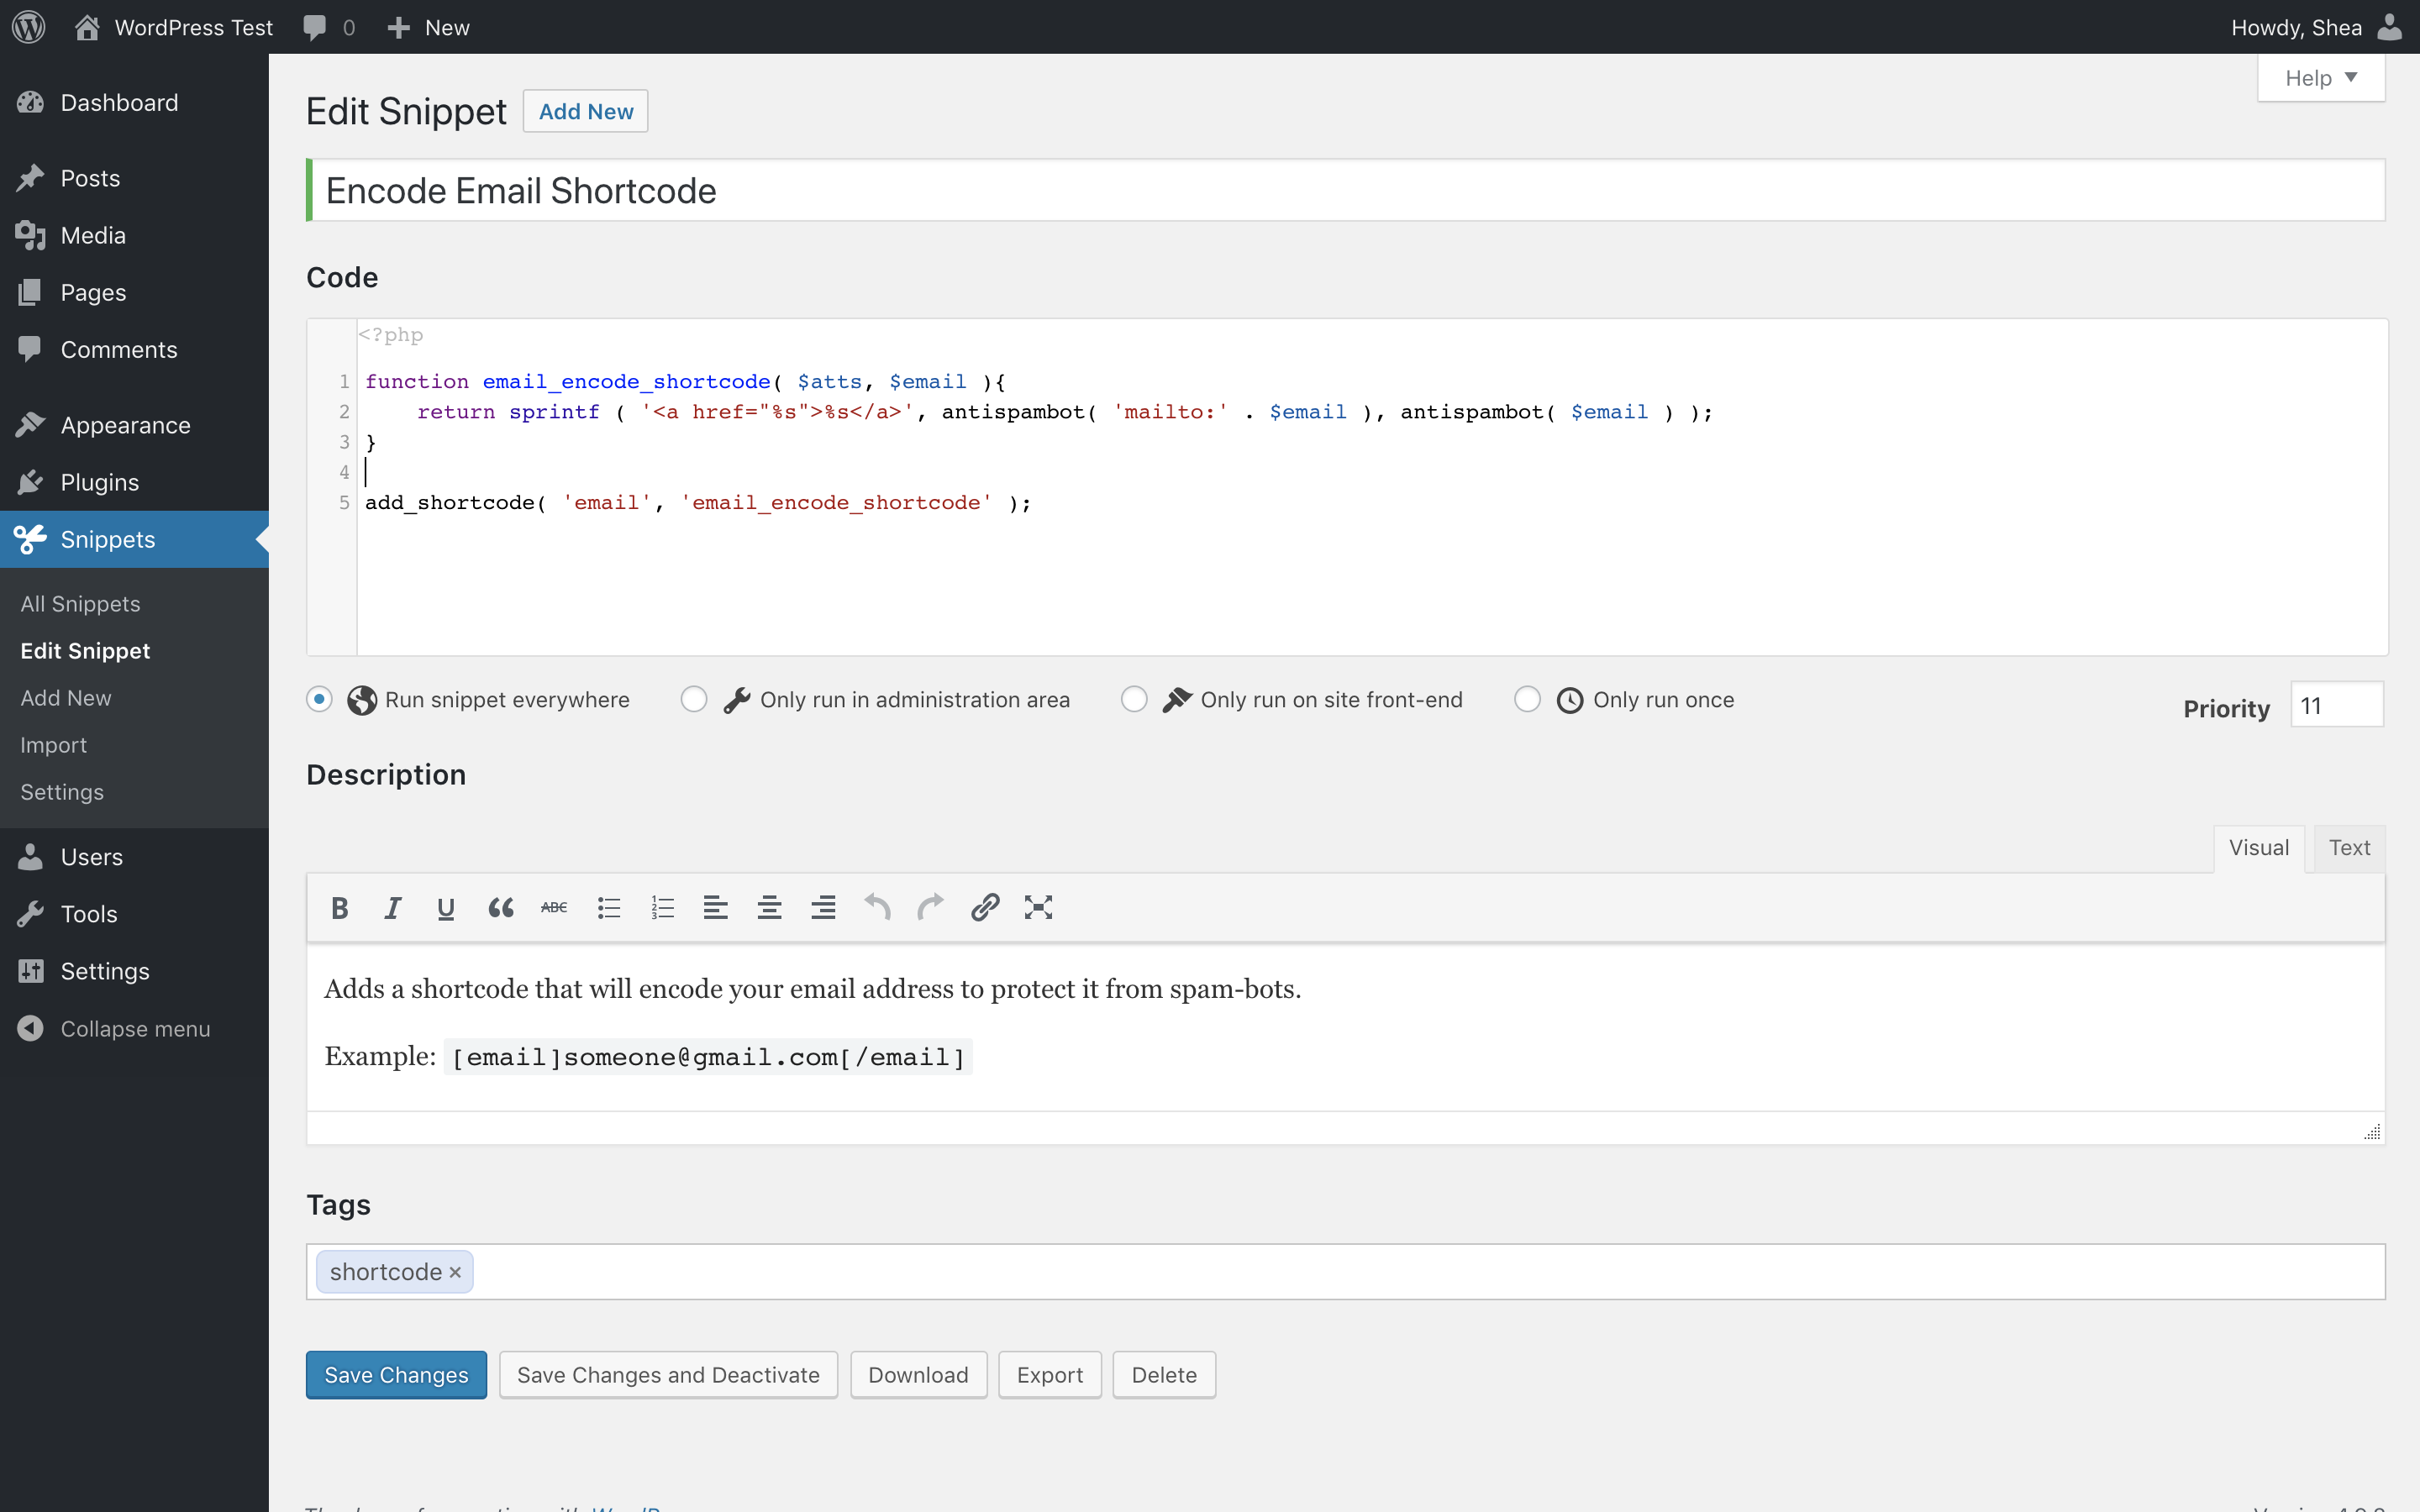Click the Strikethrough ABC formatting icon
Image resolution: width=2420 pixels, height=1512 pixels.
554,907
